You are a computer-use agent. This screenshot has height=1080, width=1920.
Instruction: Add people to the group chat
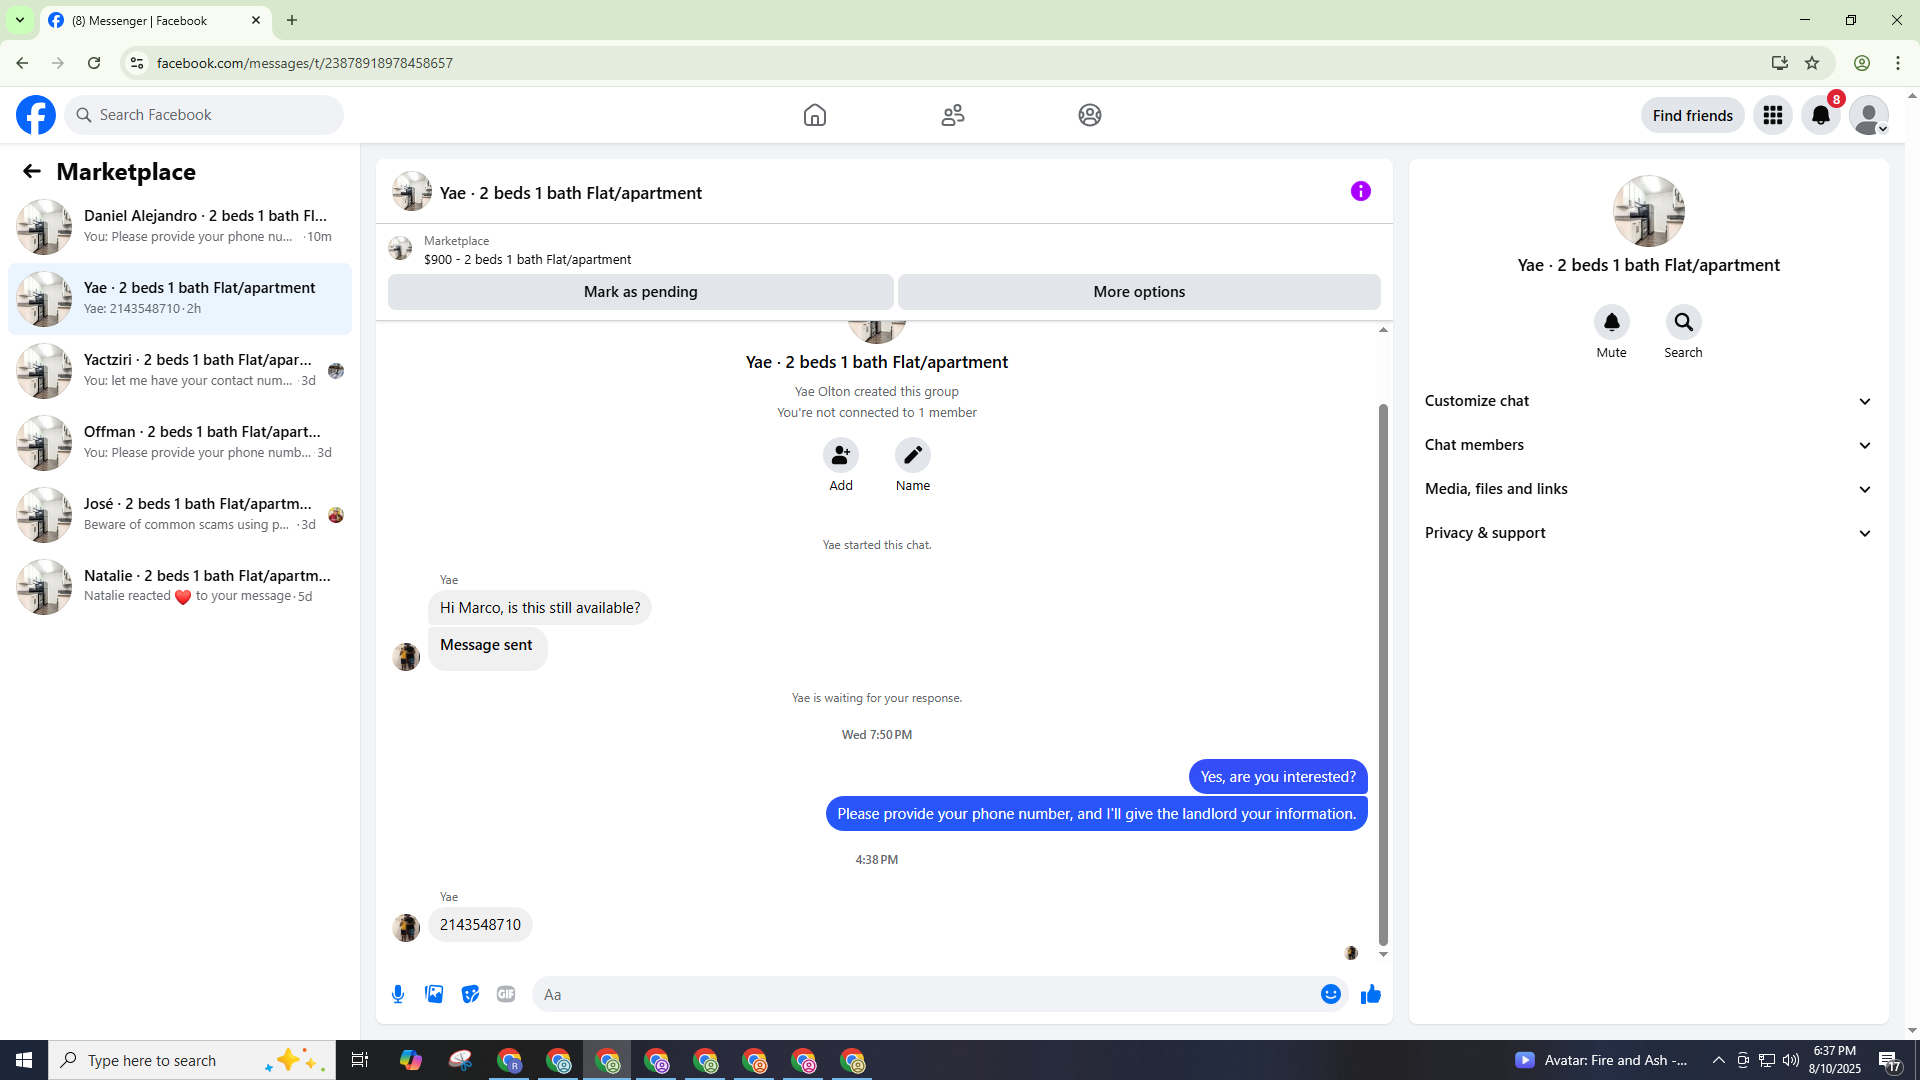[x=840, y=456]
